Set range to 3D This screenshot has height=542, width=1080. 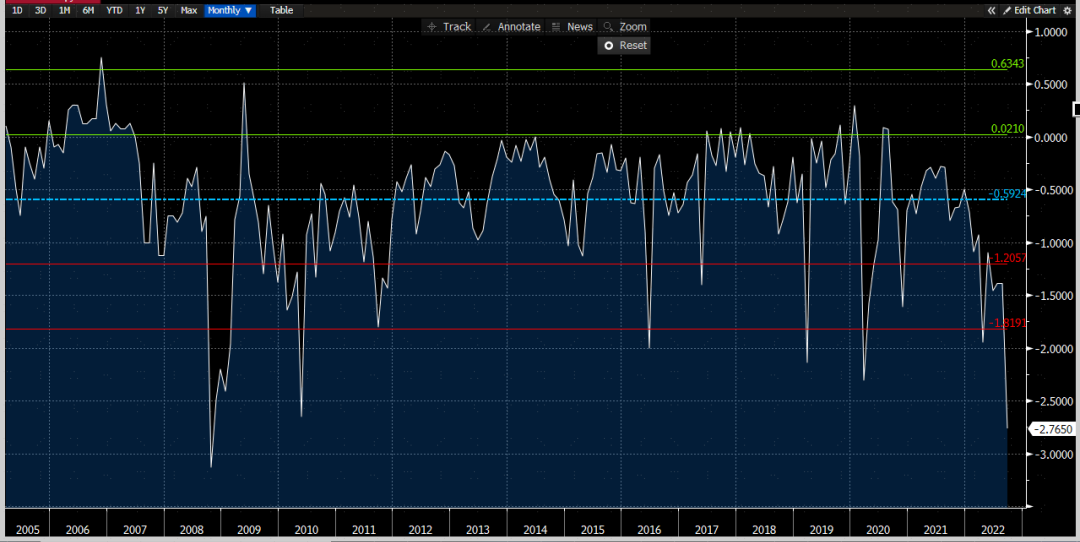point(41,10)
